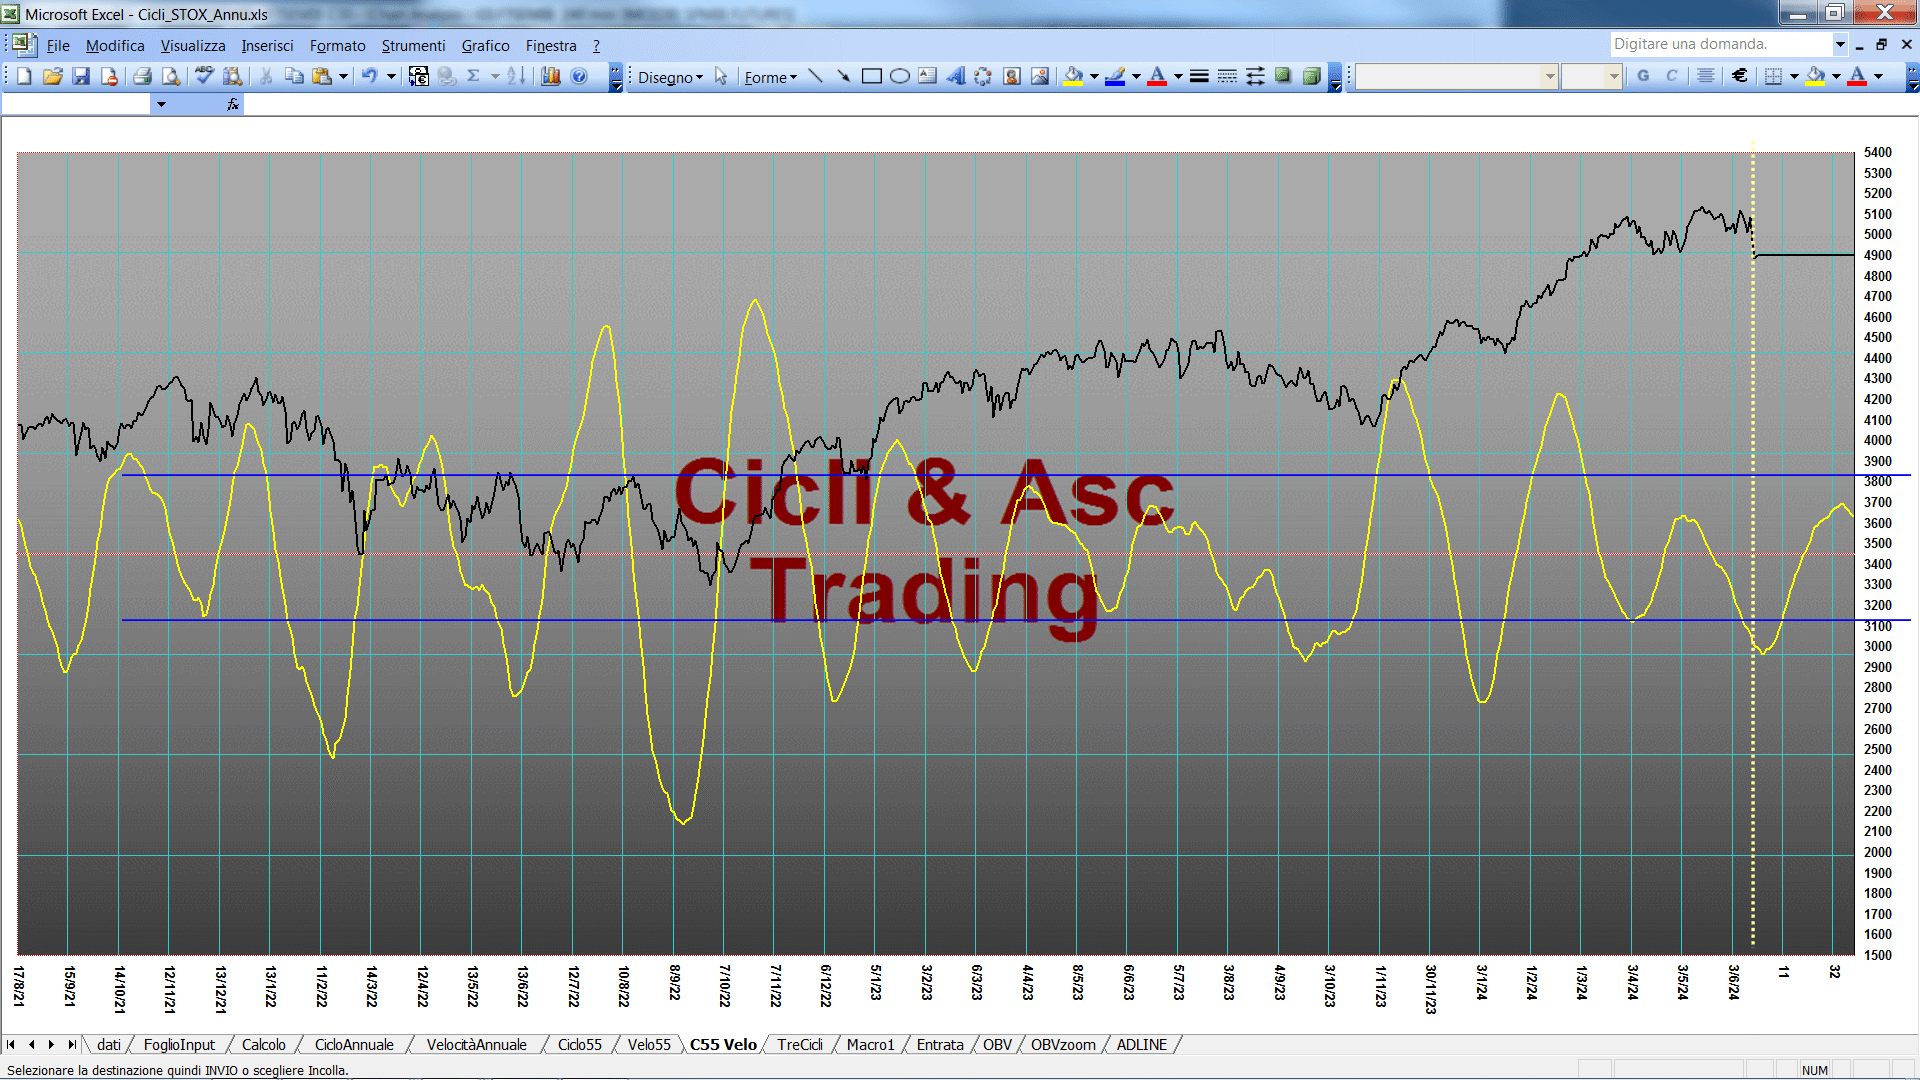
Task: Open the help question dropdown arrow
Action: coord(1839,44)
